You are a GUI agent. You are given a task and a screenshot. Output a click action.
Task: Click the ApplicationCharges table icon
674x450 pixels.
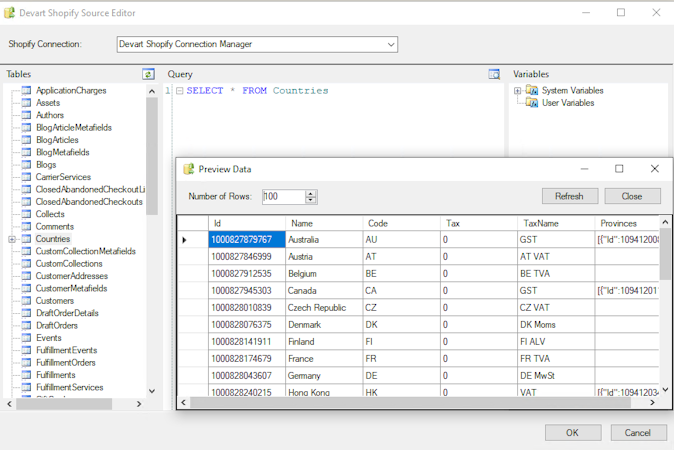coord(26,91)
